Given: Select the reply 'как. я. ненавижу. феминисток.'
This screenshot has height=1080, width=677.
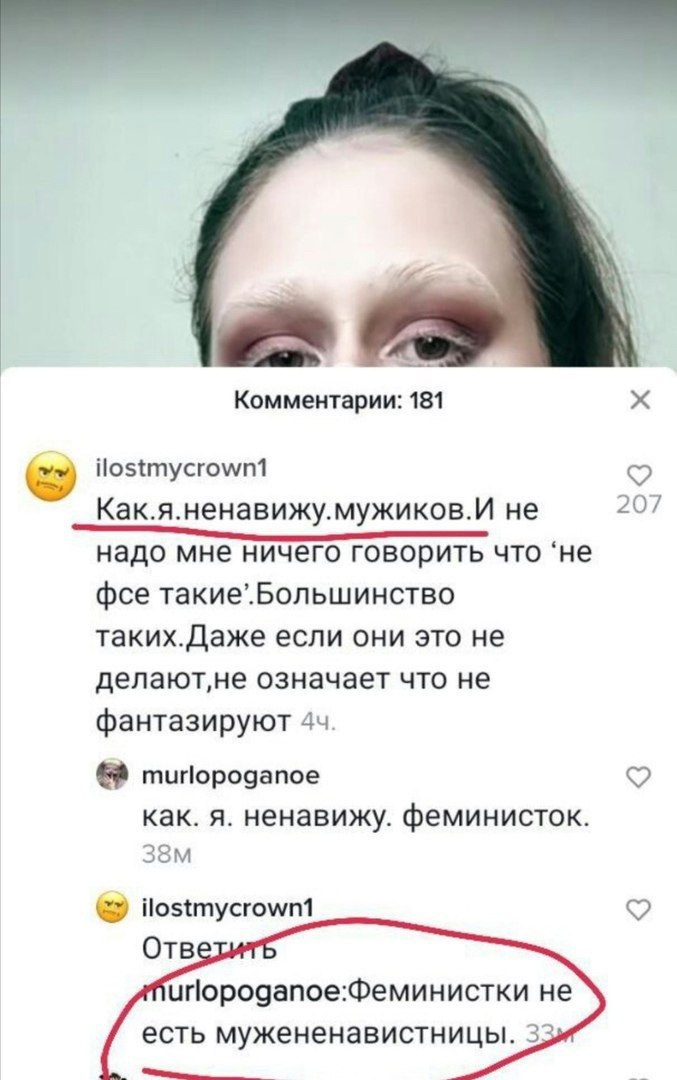Looking at the screenshot, I should (x=366, y=817).
